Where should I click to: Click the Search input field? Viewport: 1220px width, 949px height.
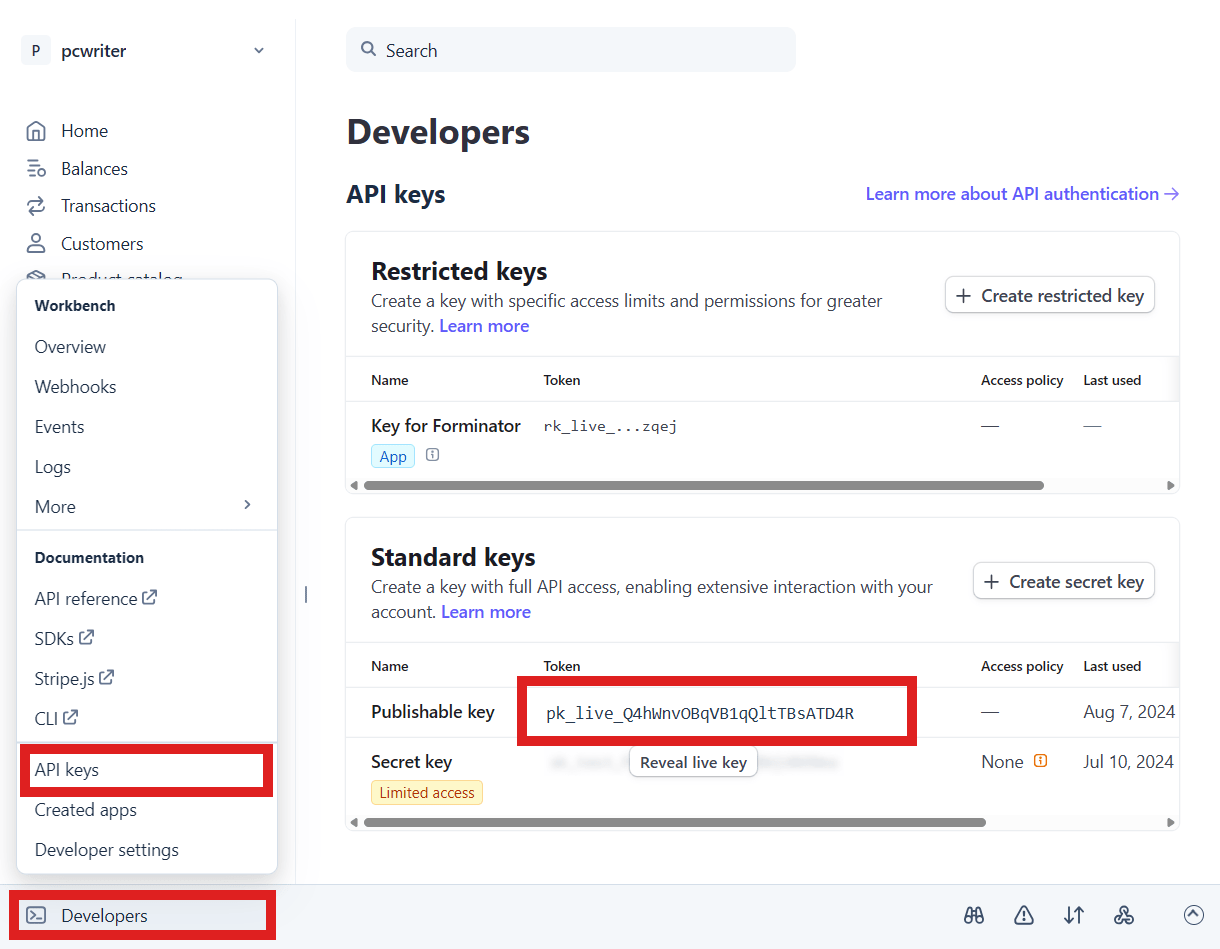[x=571, y=50]
